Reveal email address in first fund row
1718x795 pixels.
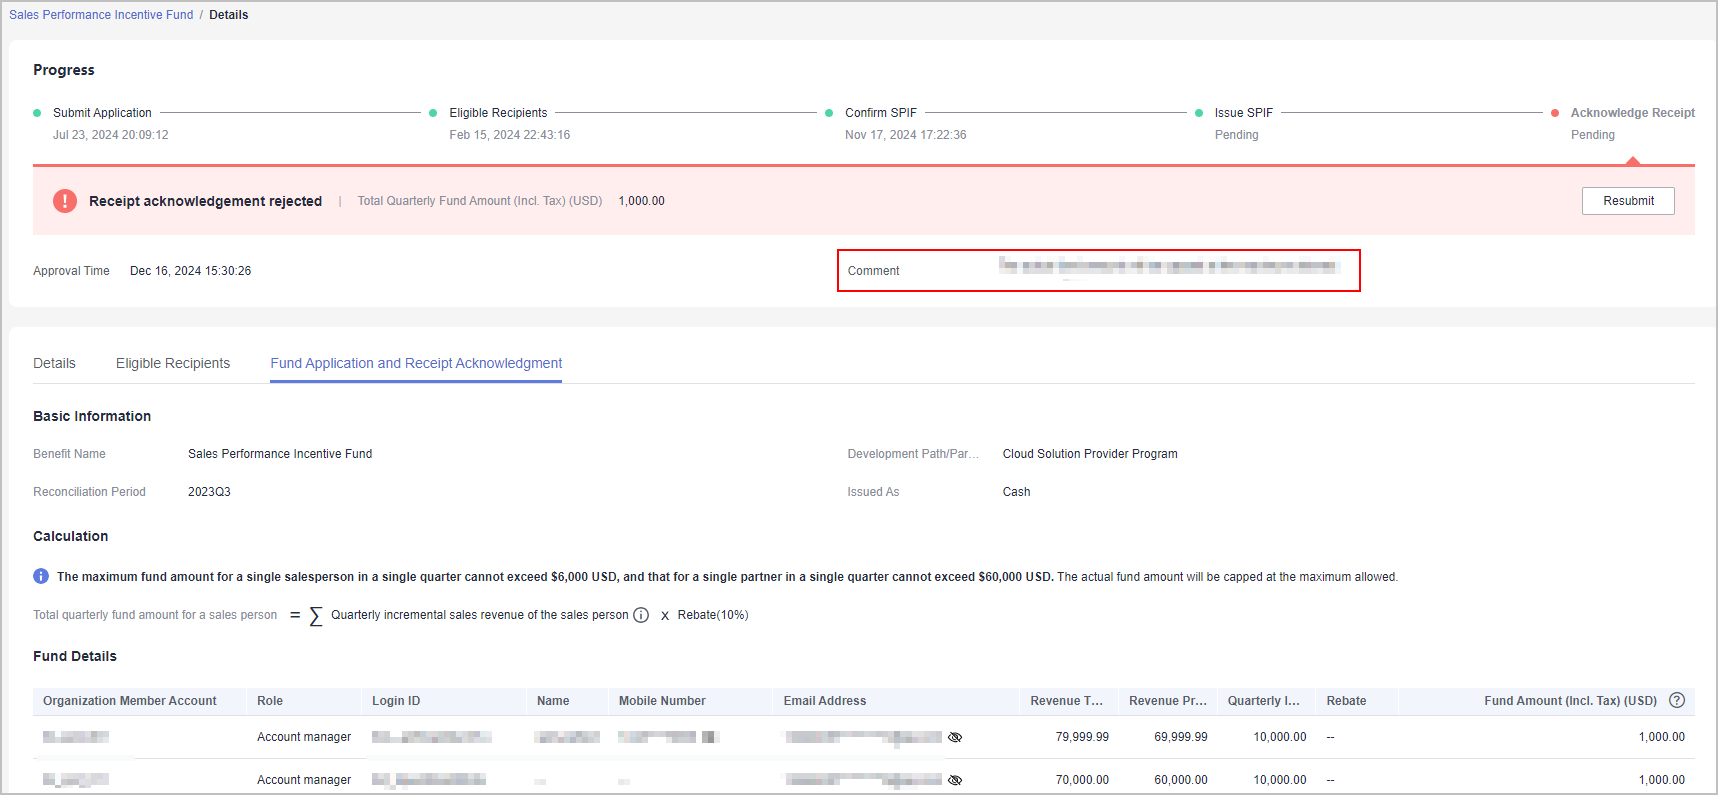point(955,737)
